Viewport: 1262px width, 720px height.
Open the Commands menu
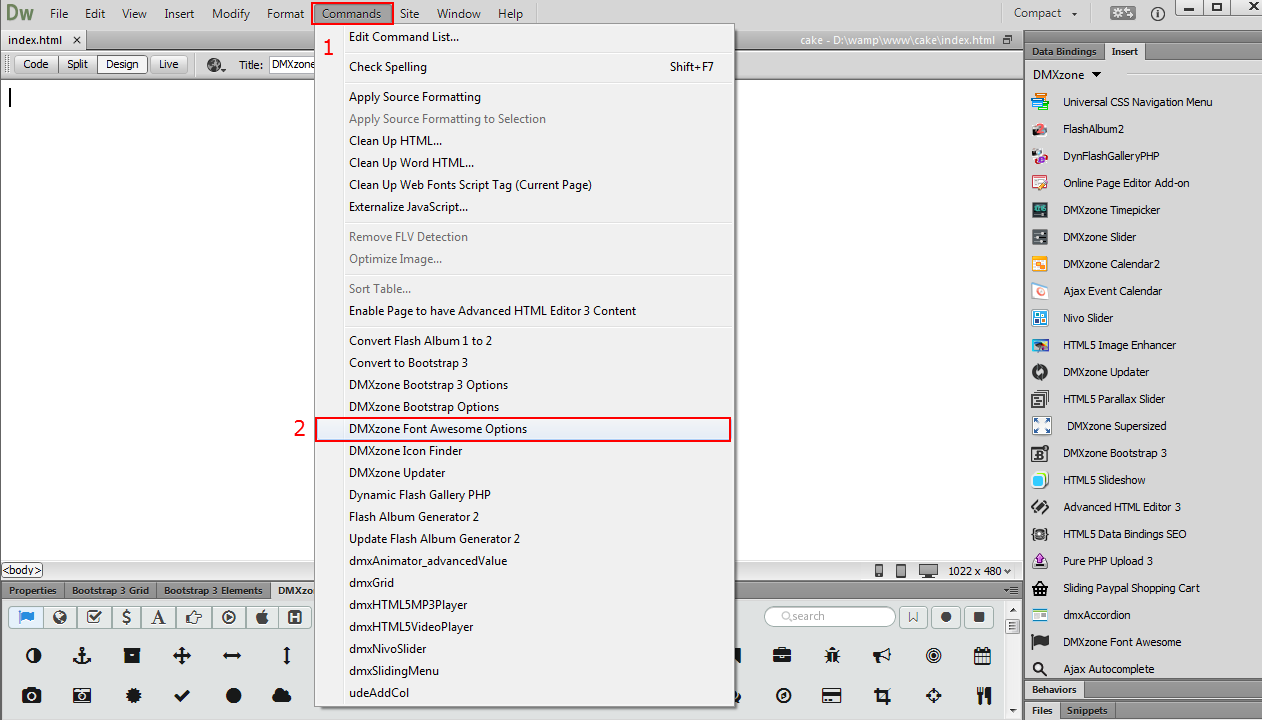(352, 14)
